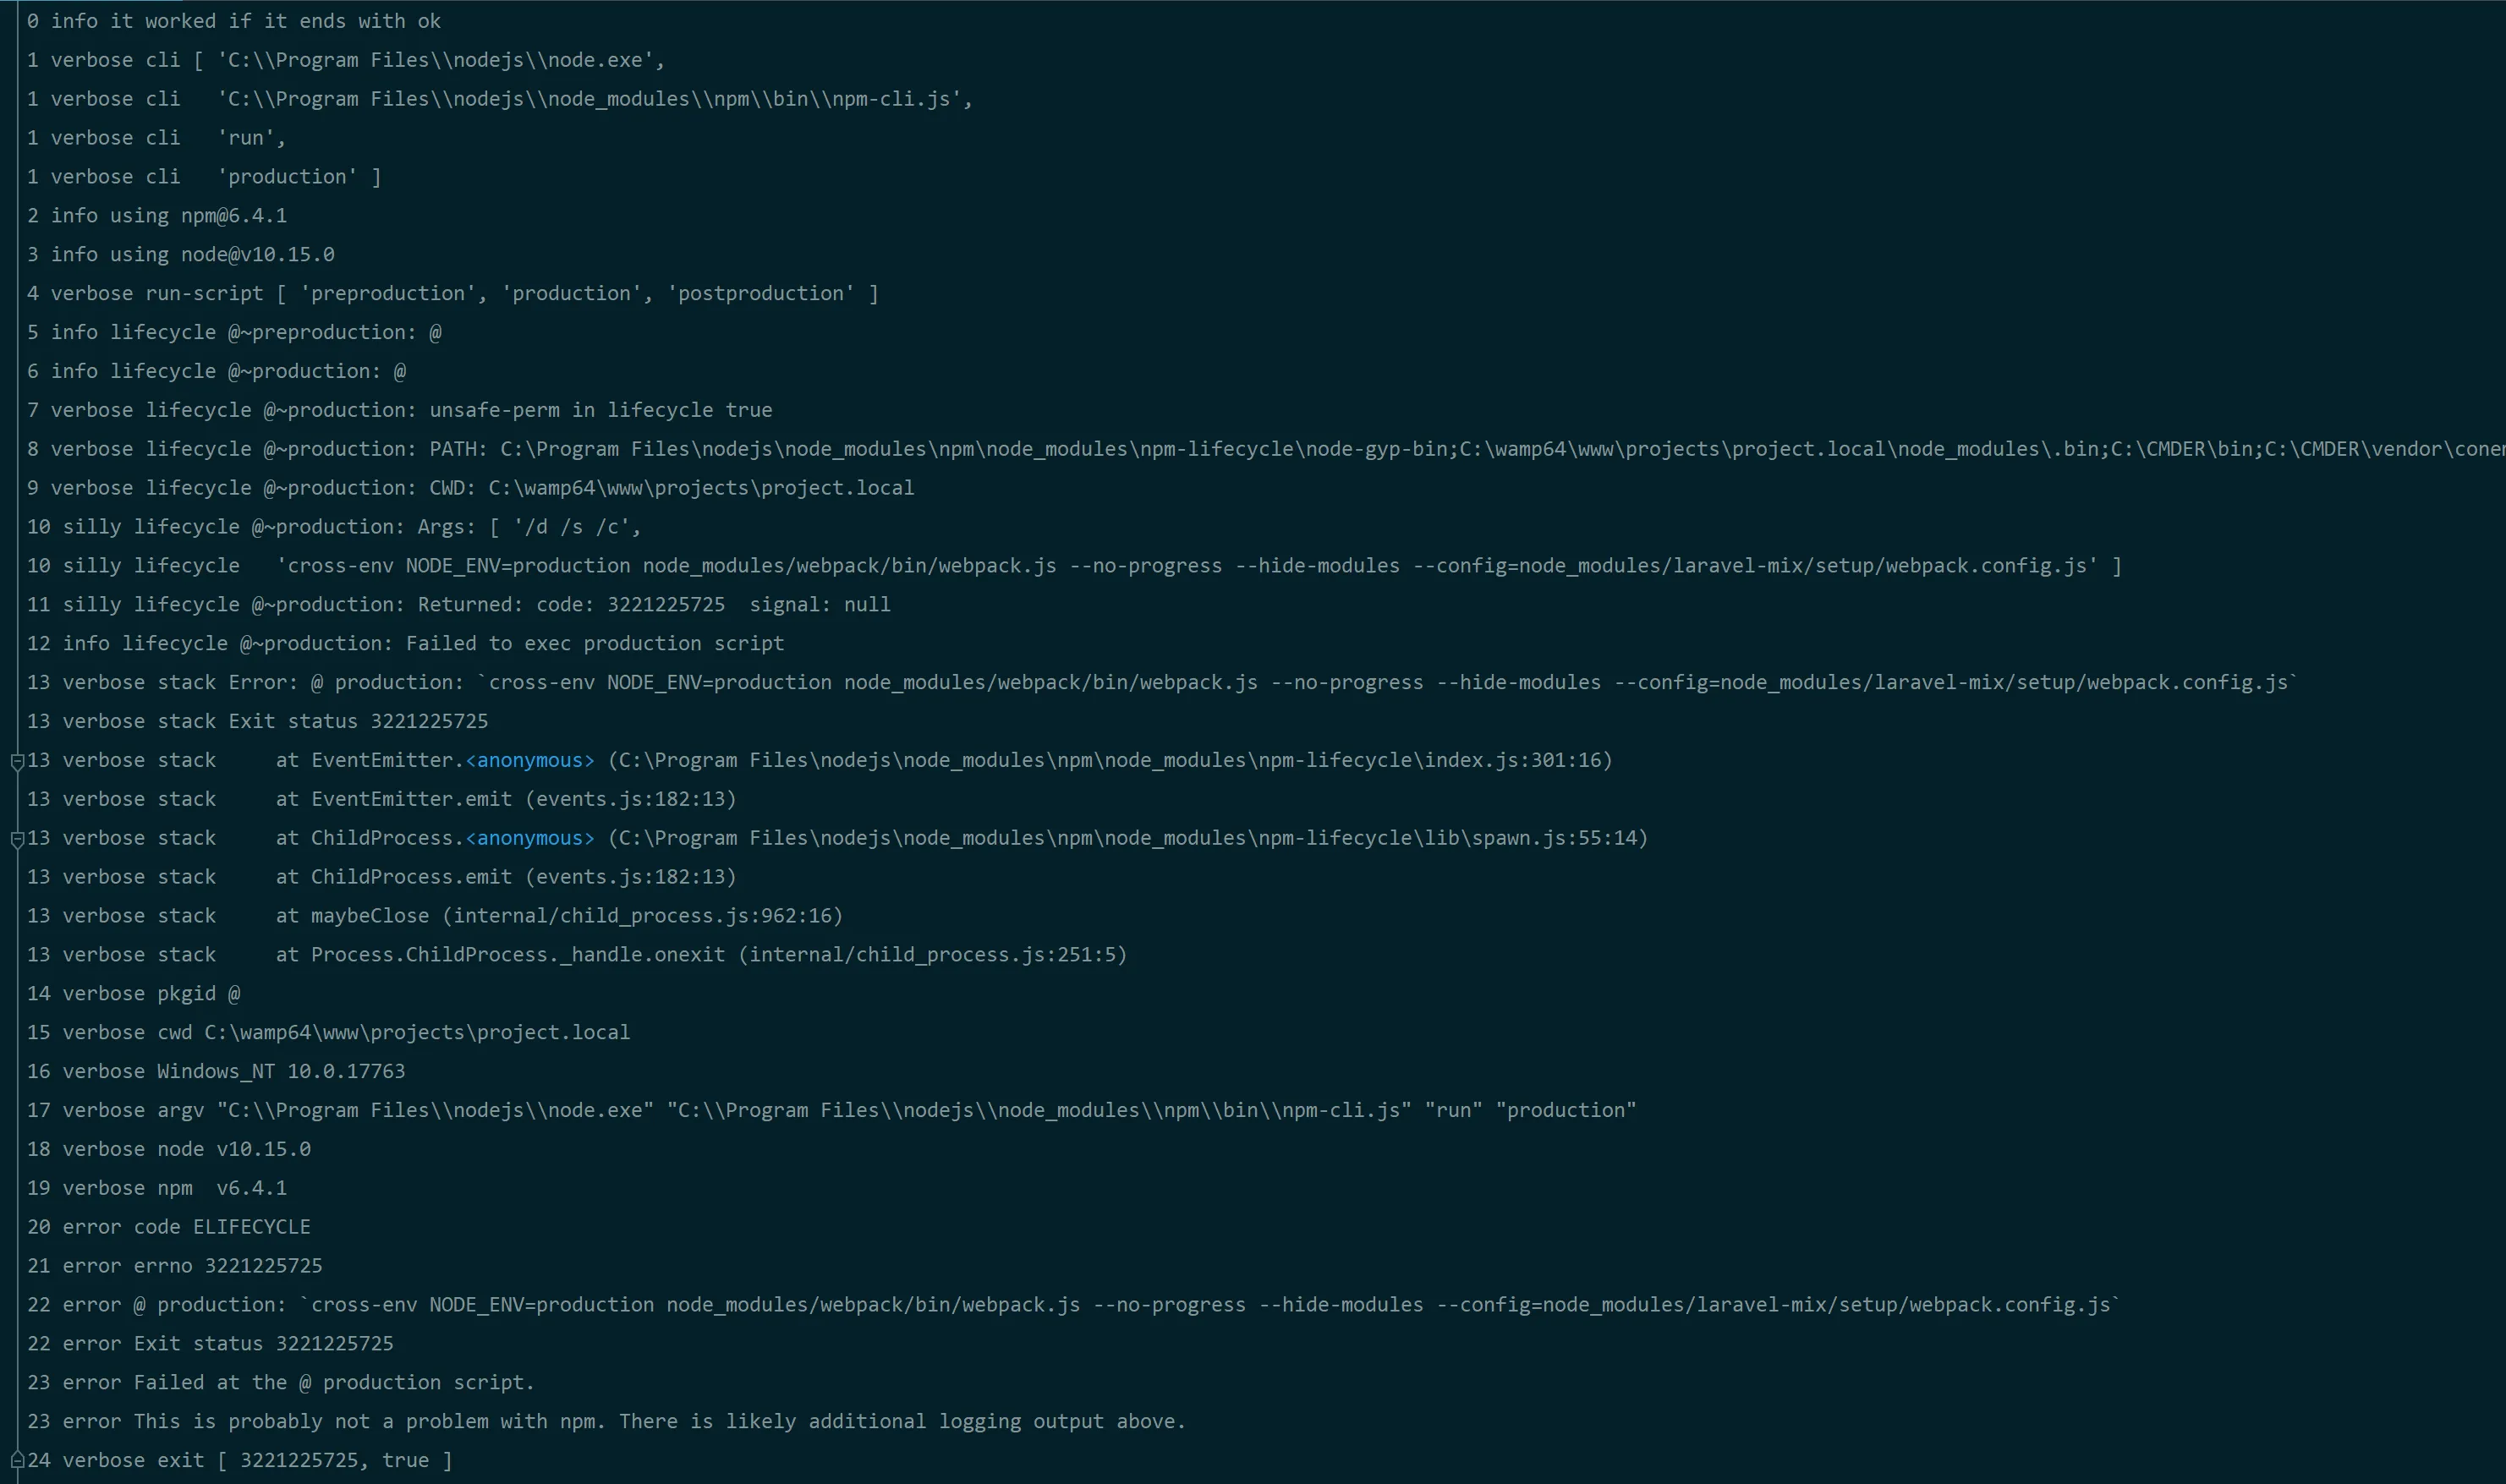Screen dimensions: 2506x1484
Task: Click <anonymous> link after EventEmitter
Action: [530, 760]
